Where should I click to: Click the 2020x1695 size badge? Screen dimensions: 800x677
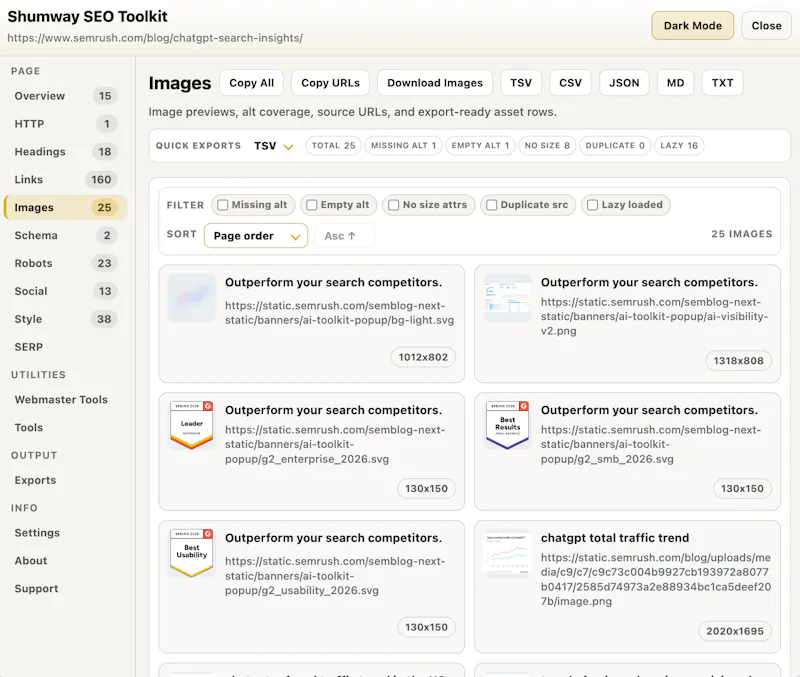[x=735, y=631]
